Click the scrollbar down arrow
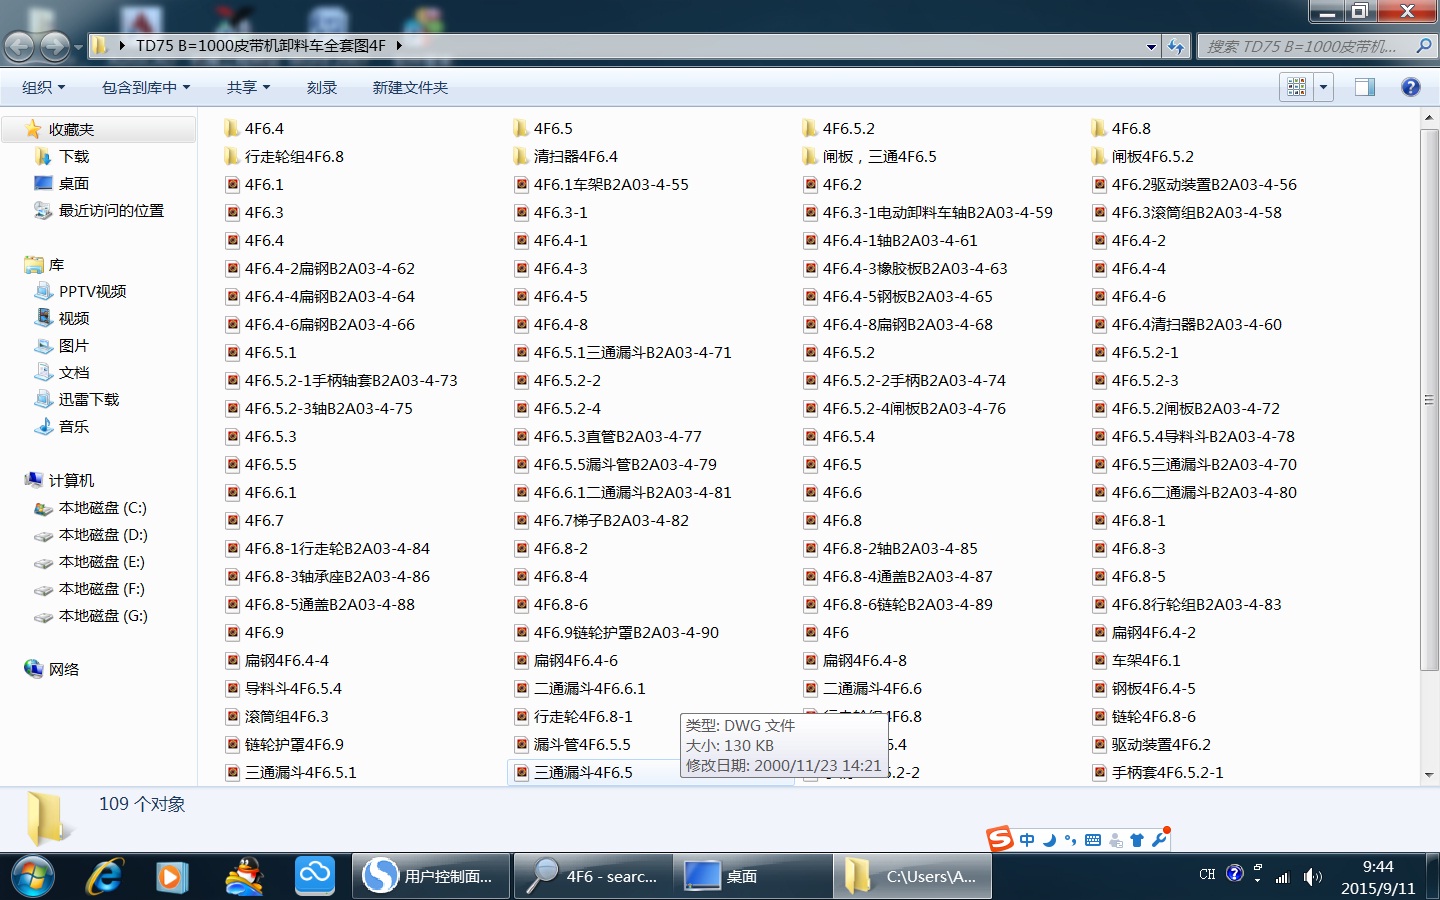1440x900 pixels. 1428,775
